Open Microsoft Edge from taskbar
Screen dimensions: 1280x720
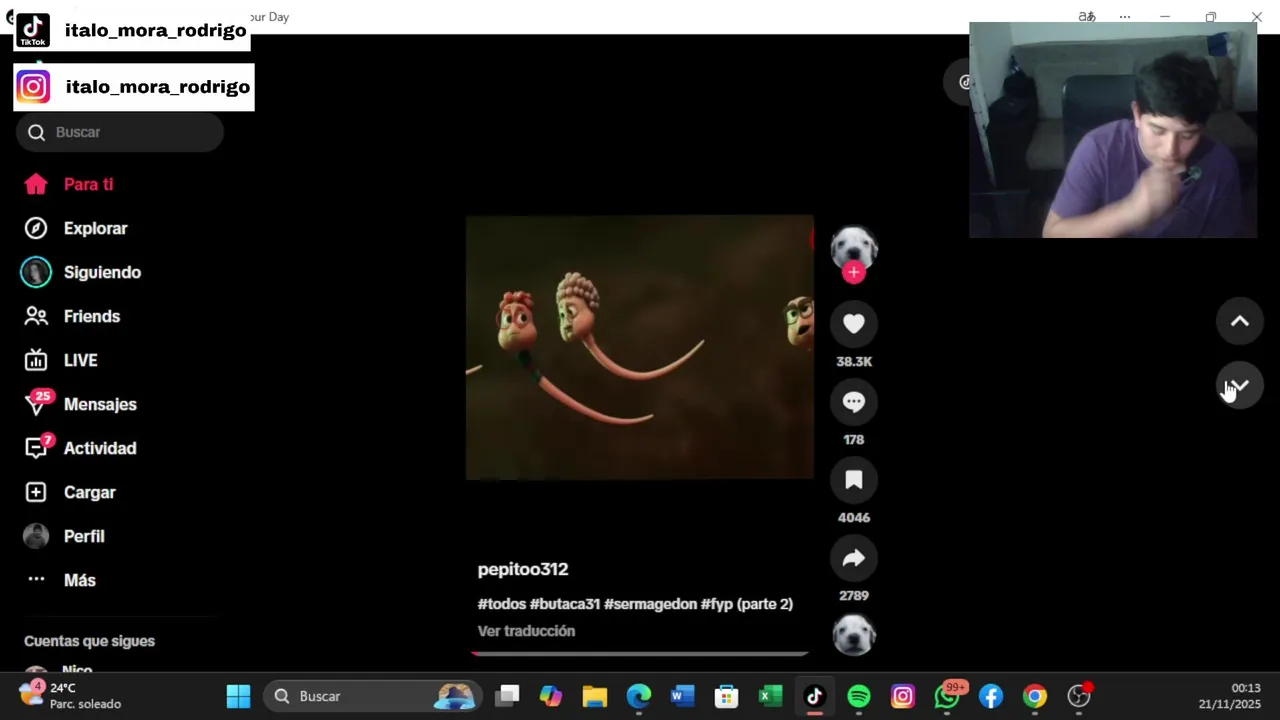(x=639, y=696)
